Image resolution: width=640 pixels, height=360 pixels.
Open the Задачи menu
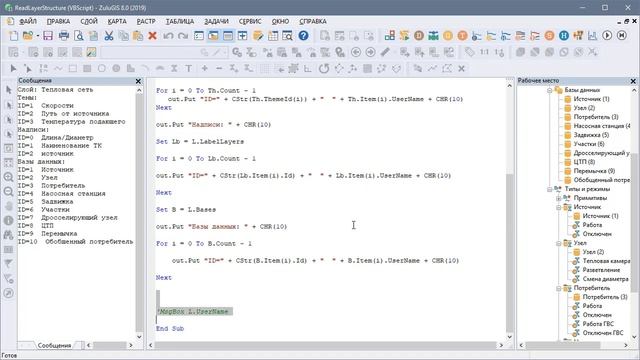216,21
